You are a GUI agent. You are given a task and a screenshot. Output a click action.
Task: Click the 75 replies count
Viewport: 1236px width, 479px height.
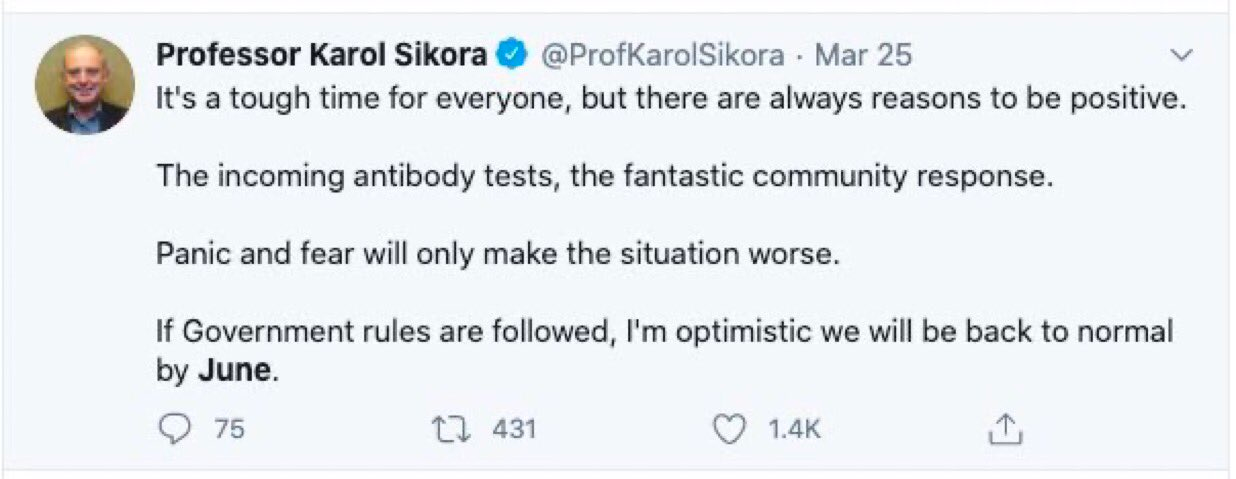pos(229,430)
